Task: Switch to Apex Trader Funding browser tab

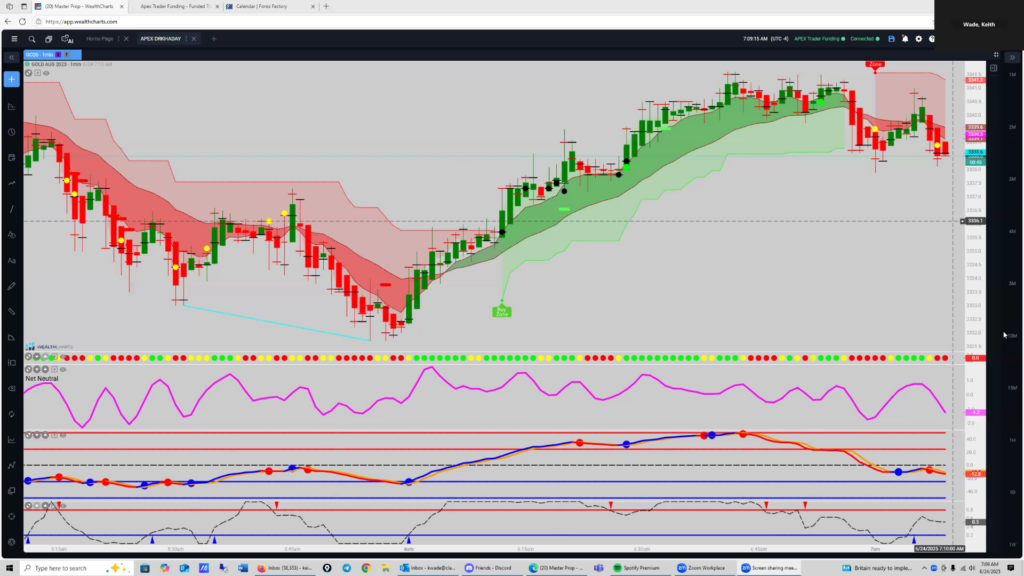Action: pyautogui.click(x=174, y=7)
